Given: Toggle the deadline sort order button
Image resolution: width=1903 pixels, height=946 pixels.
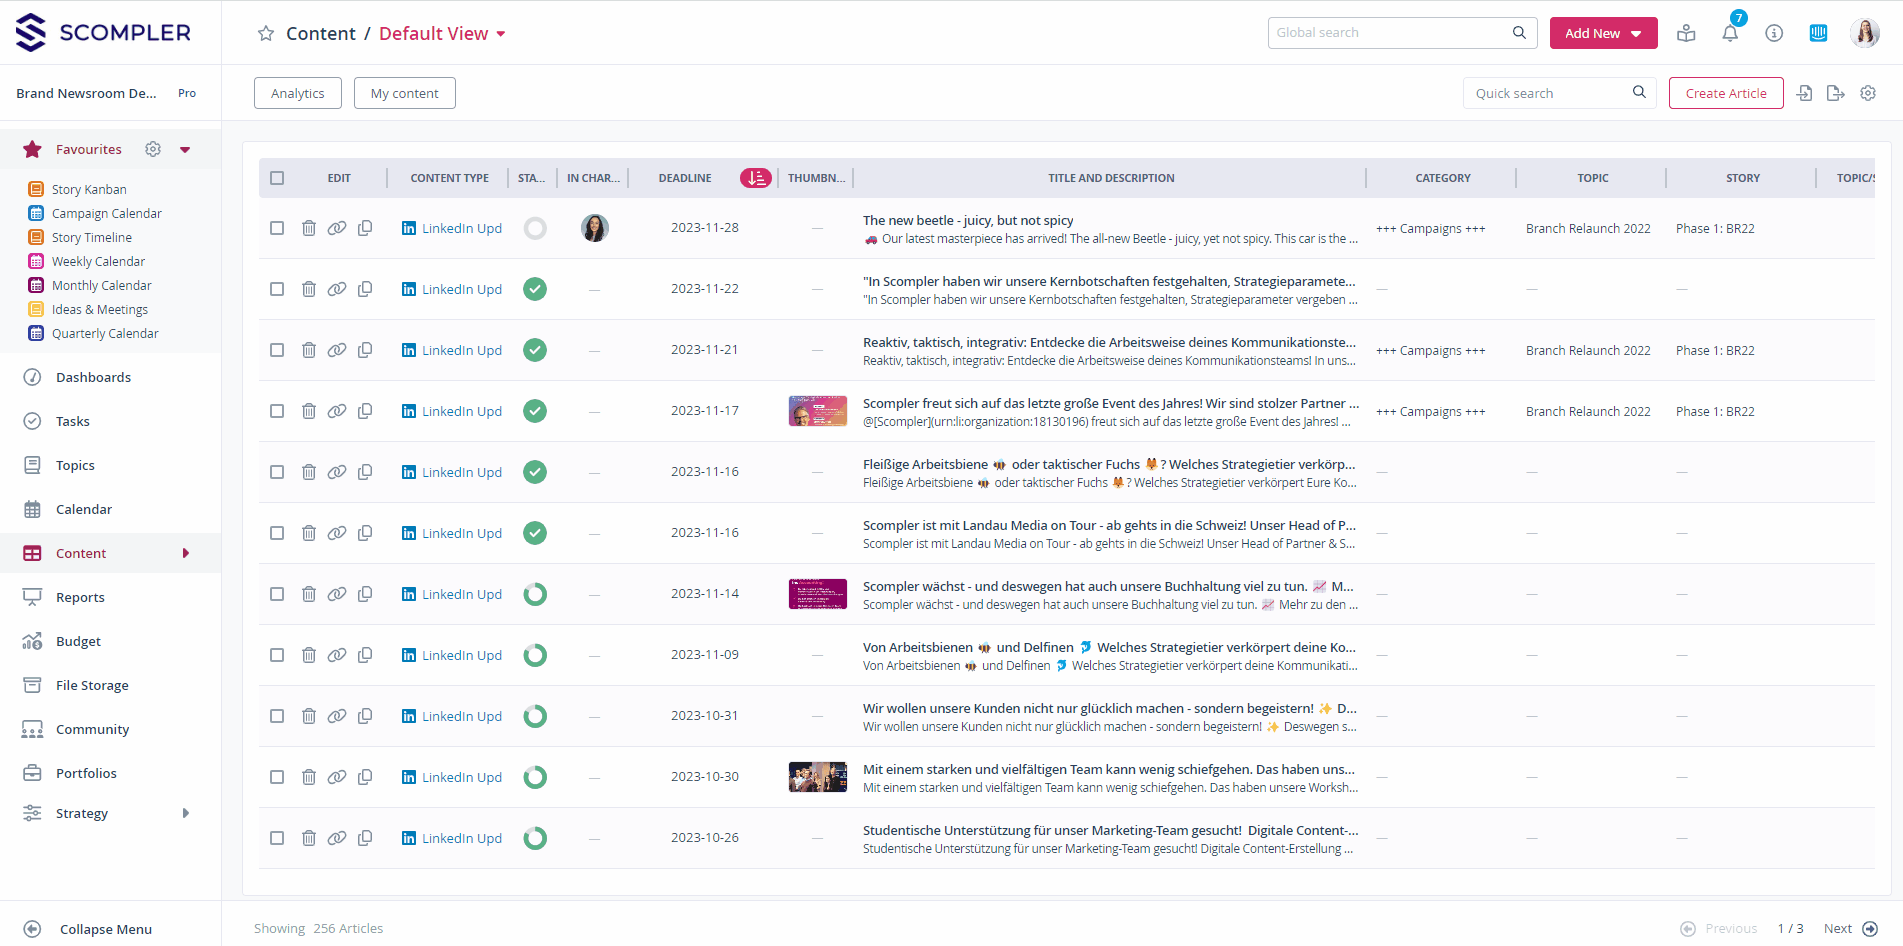Looking at the screenshot, I should pos(755,178).
